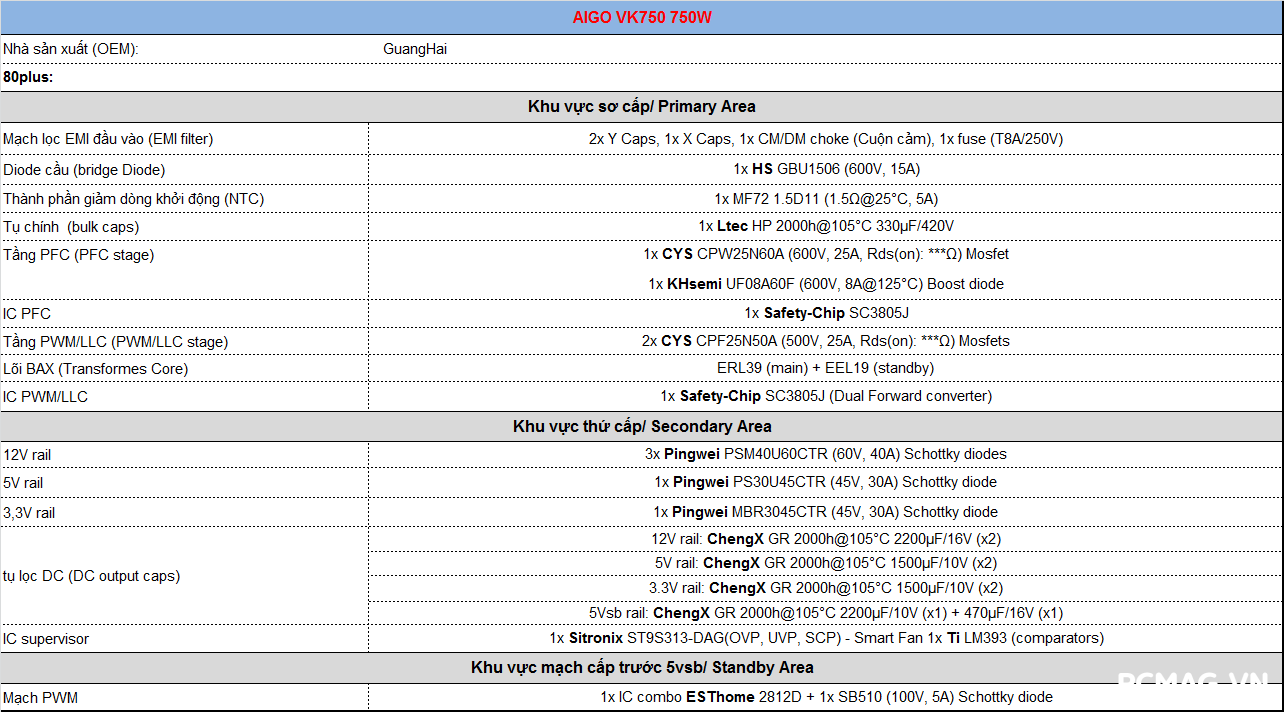The width and height of the screenshot is (1284, 712).
Task: Select the Ltec HP 330µF/420V value
Action: (826, 226)
